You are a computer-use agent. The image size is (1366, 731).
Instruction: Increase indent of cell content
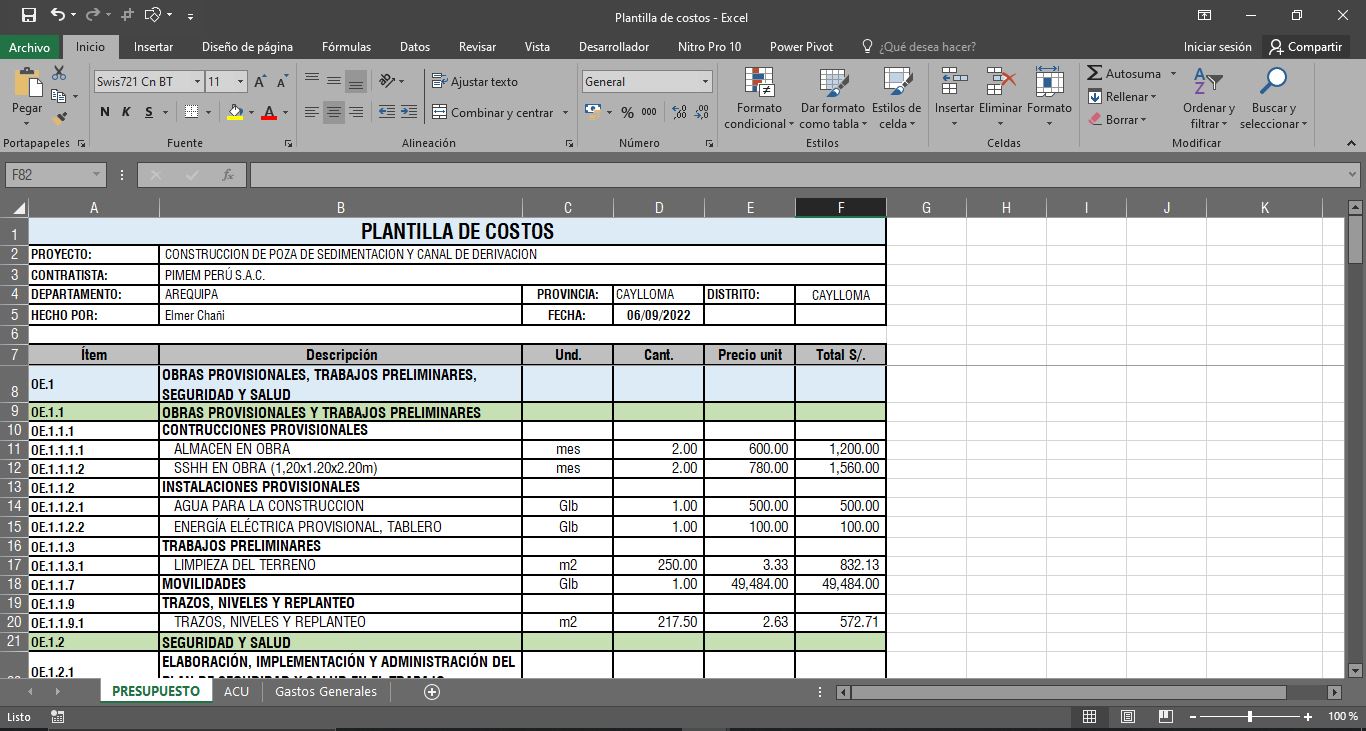[409, 112]
